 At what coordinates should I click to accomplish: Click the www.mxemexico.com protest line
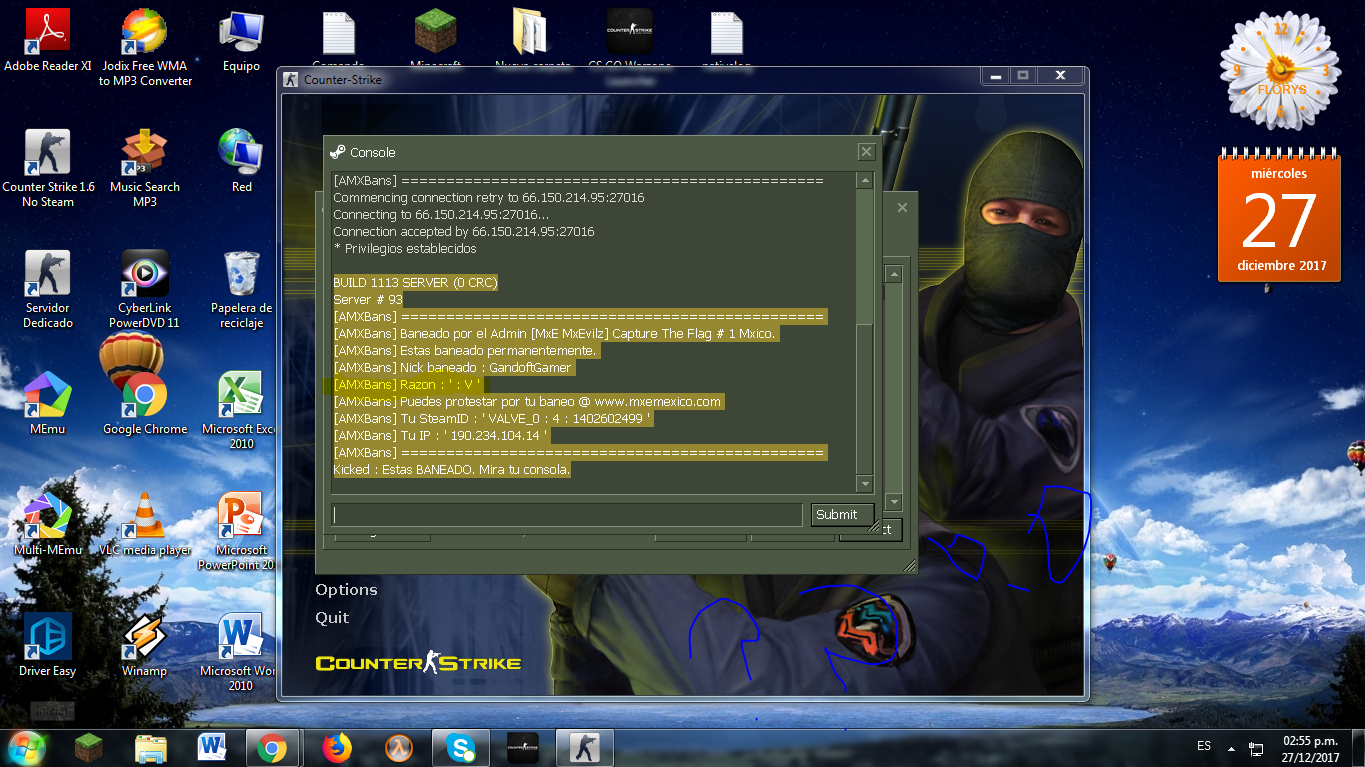point(527,402)
